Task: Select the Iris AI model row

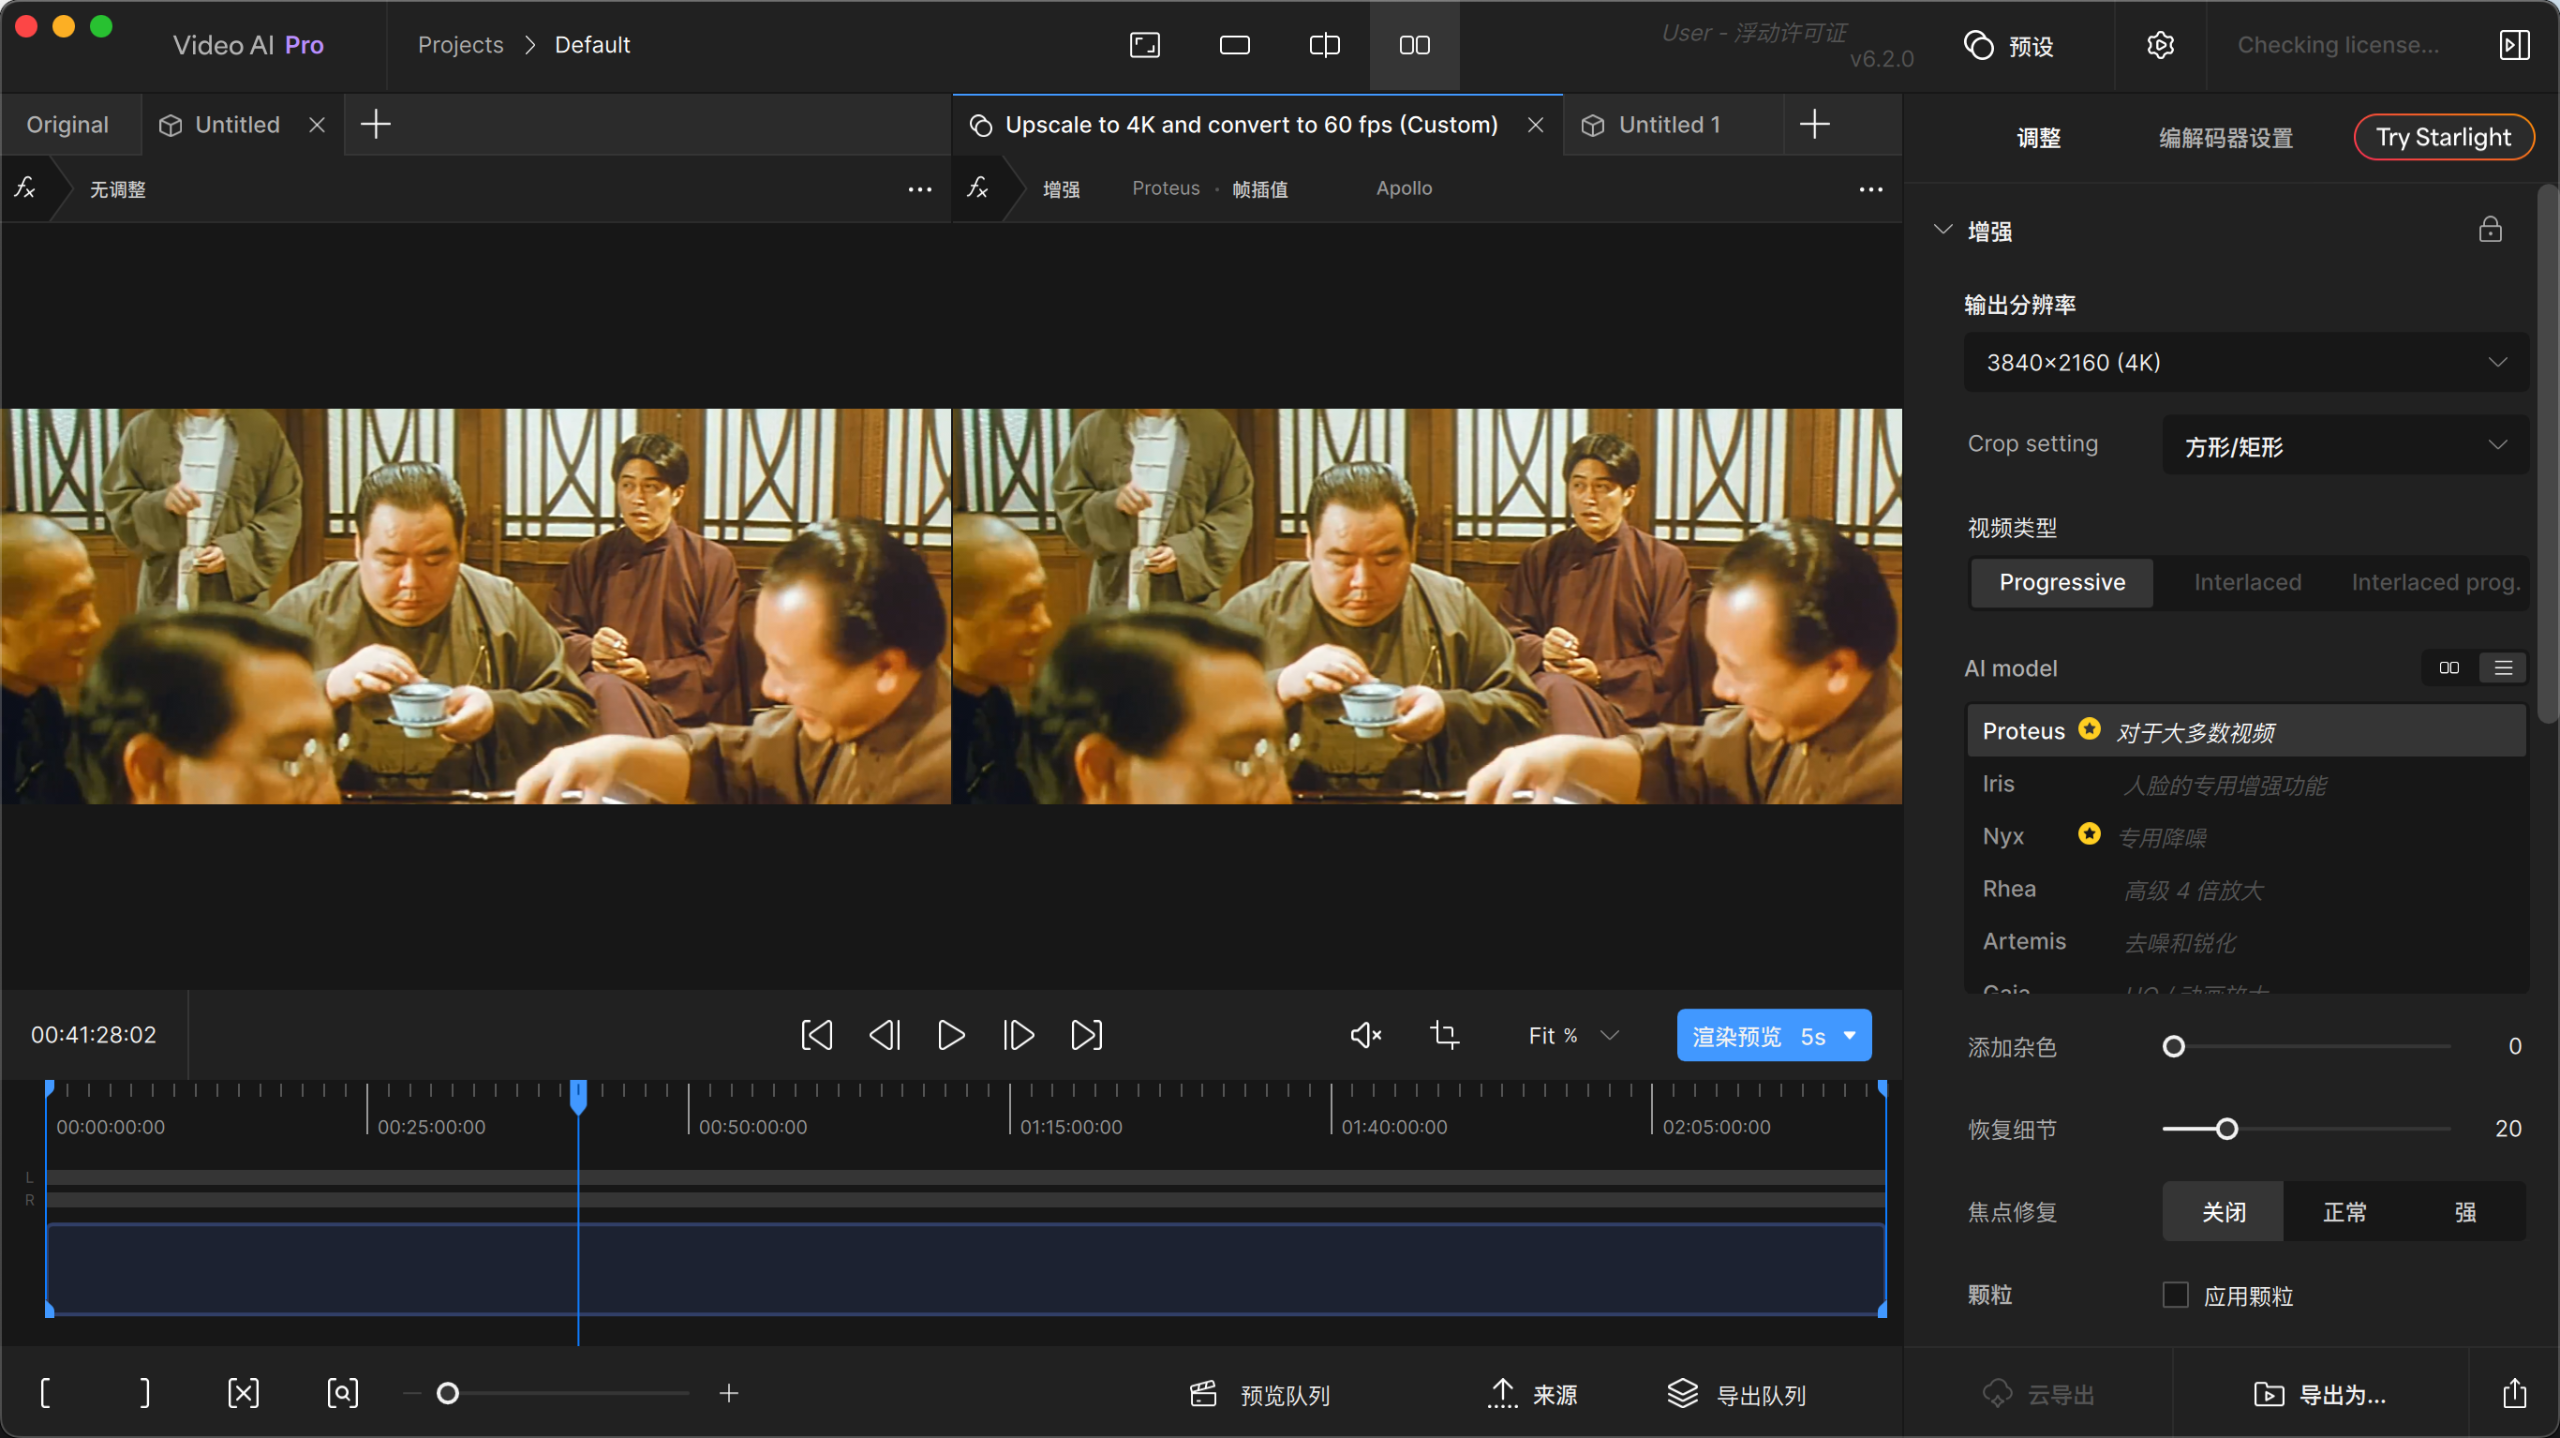Action: pos(2246,784)
